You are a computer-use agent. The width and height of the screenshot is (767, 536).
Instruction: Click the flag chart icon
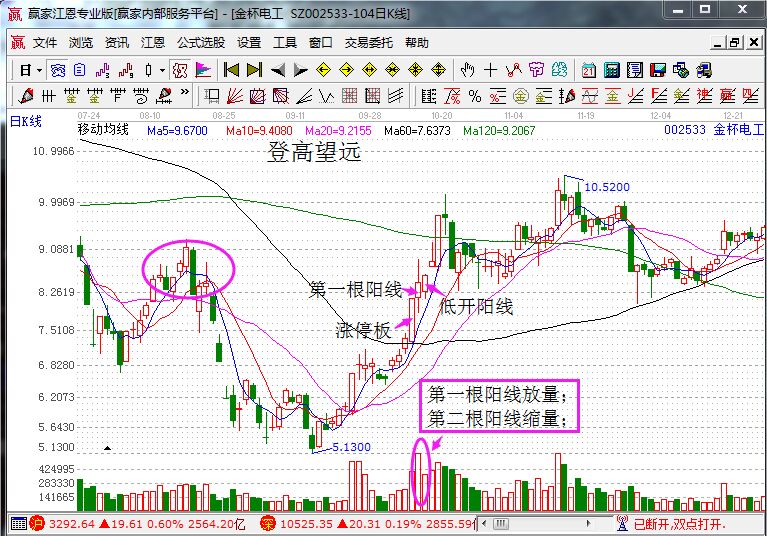coord(203,70)
